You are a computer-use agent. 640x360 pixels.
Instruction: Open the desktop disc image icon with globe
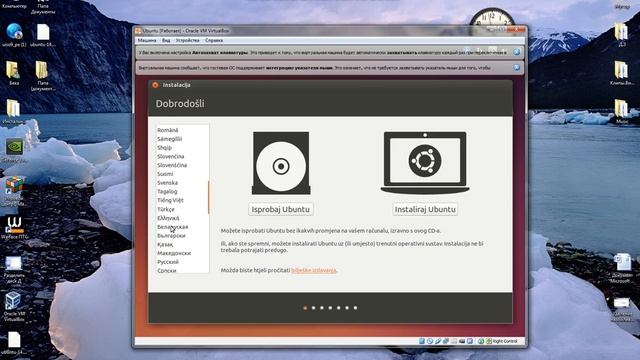[14, 35]
